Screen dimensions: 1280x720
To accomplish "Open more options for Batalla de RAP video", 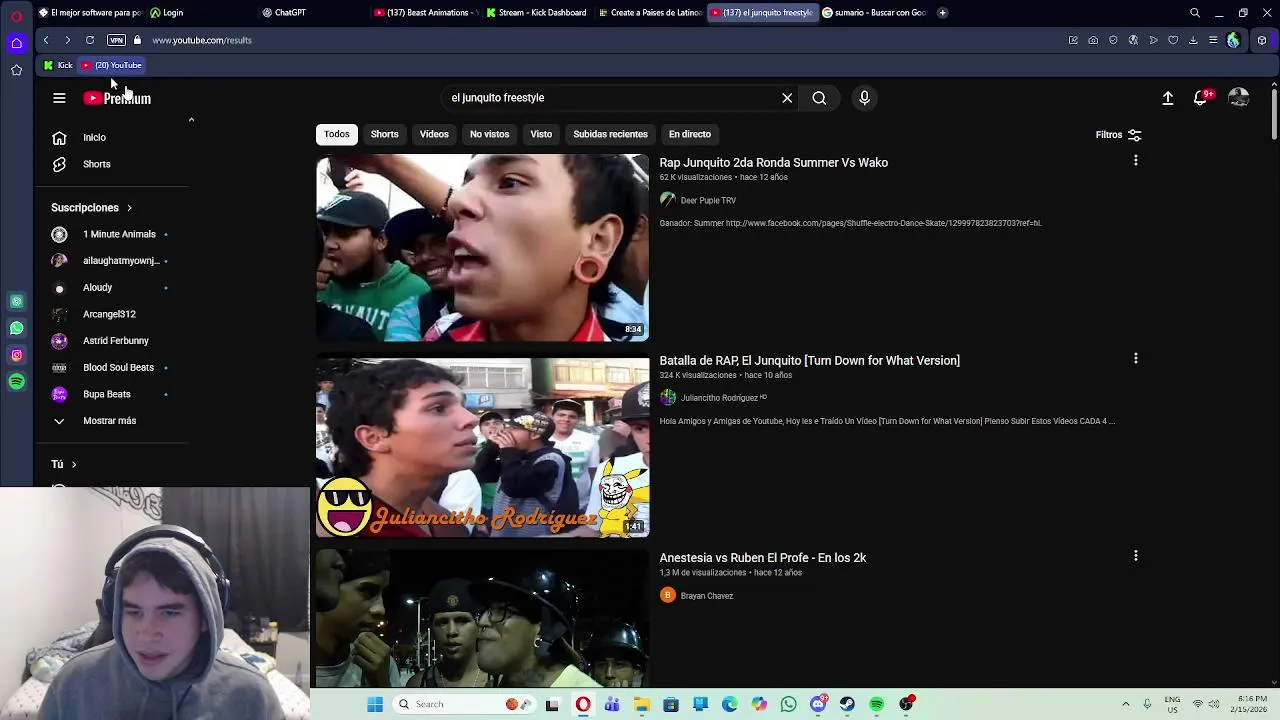I will point(1135,359).
